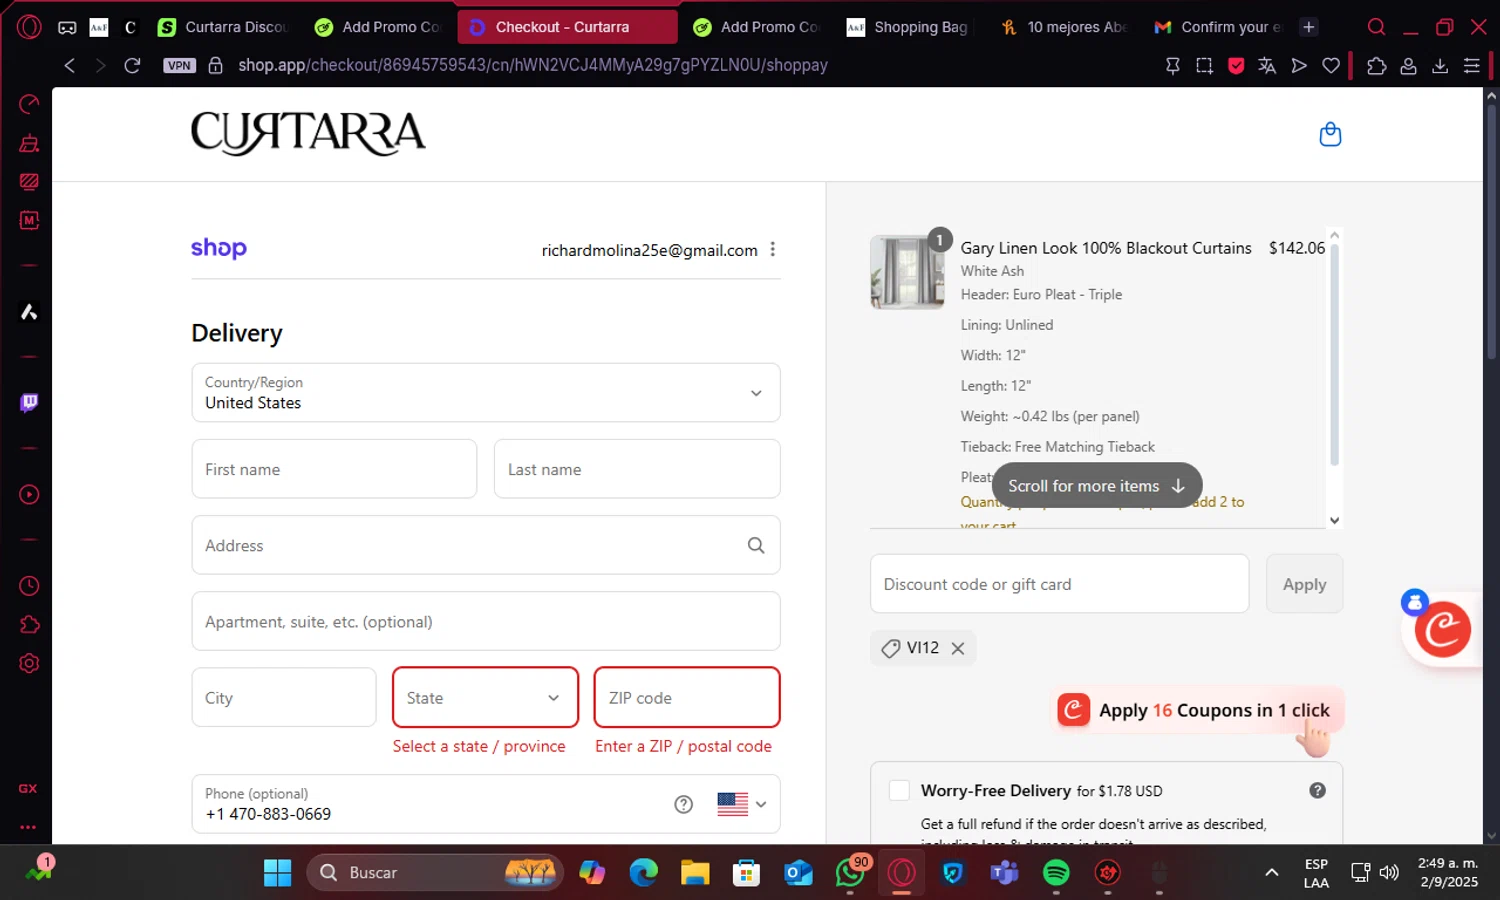Open WhatsApp from the taskbar

850,873
